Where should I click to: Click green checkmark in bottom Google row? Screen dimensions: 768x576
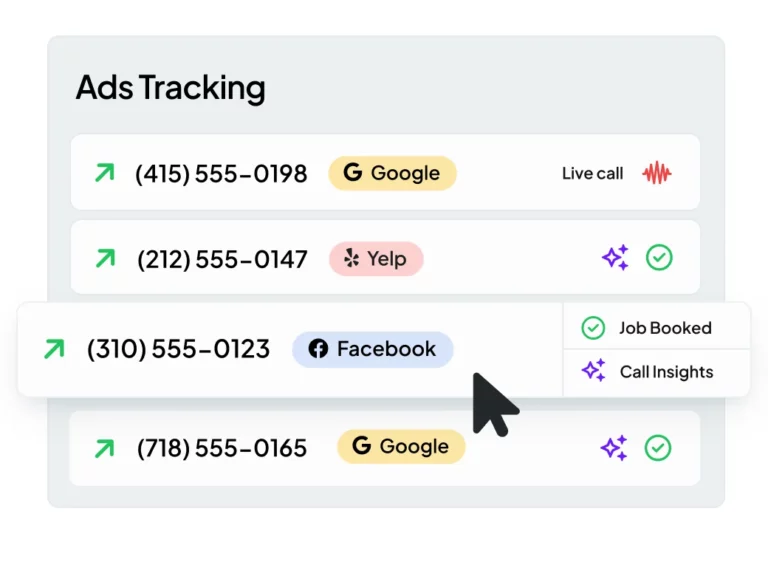point(658,447)
